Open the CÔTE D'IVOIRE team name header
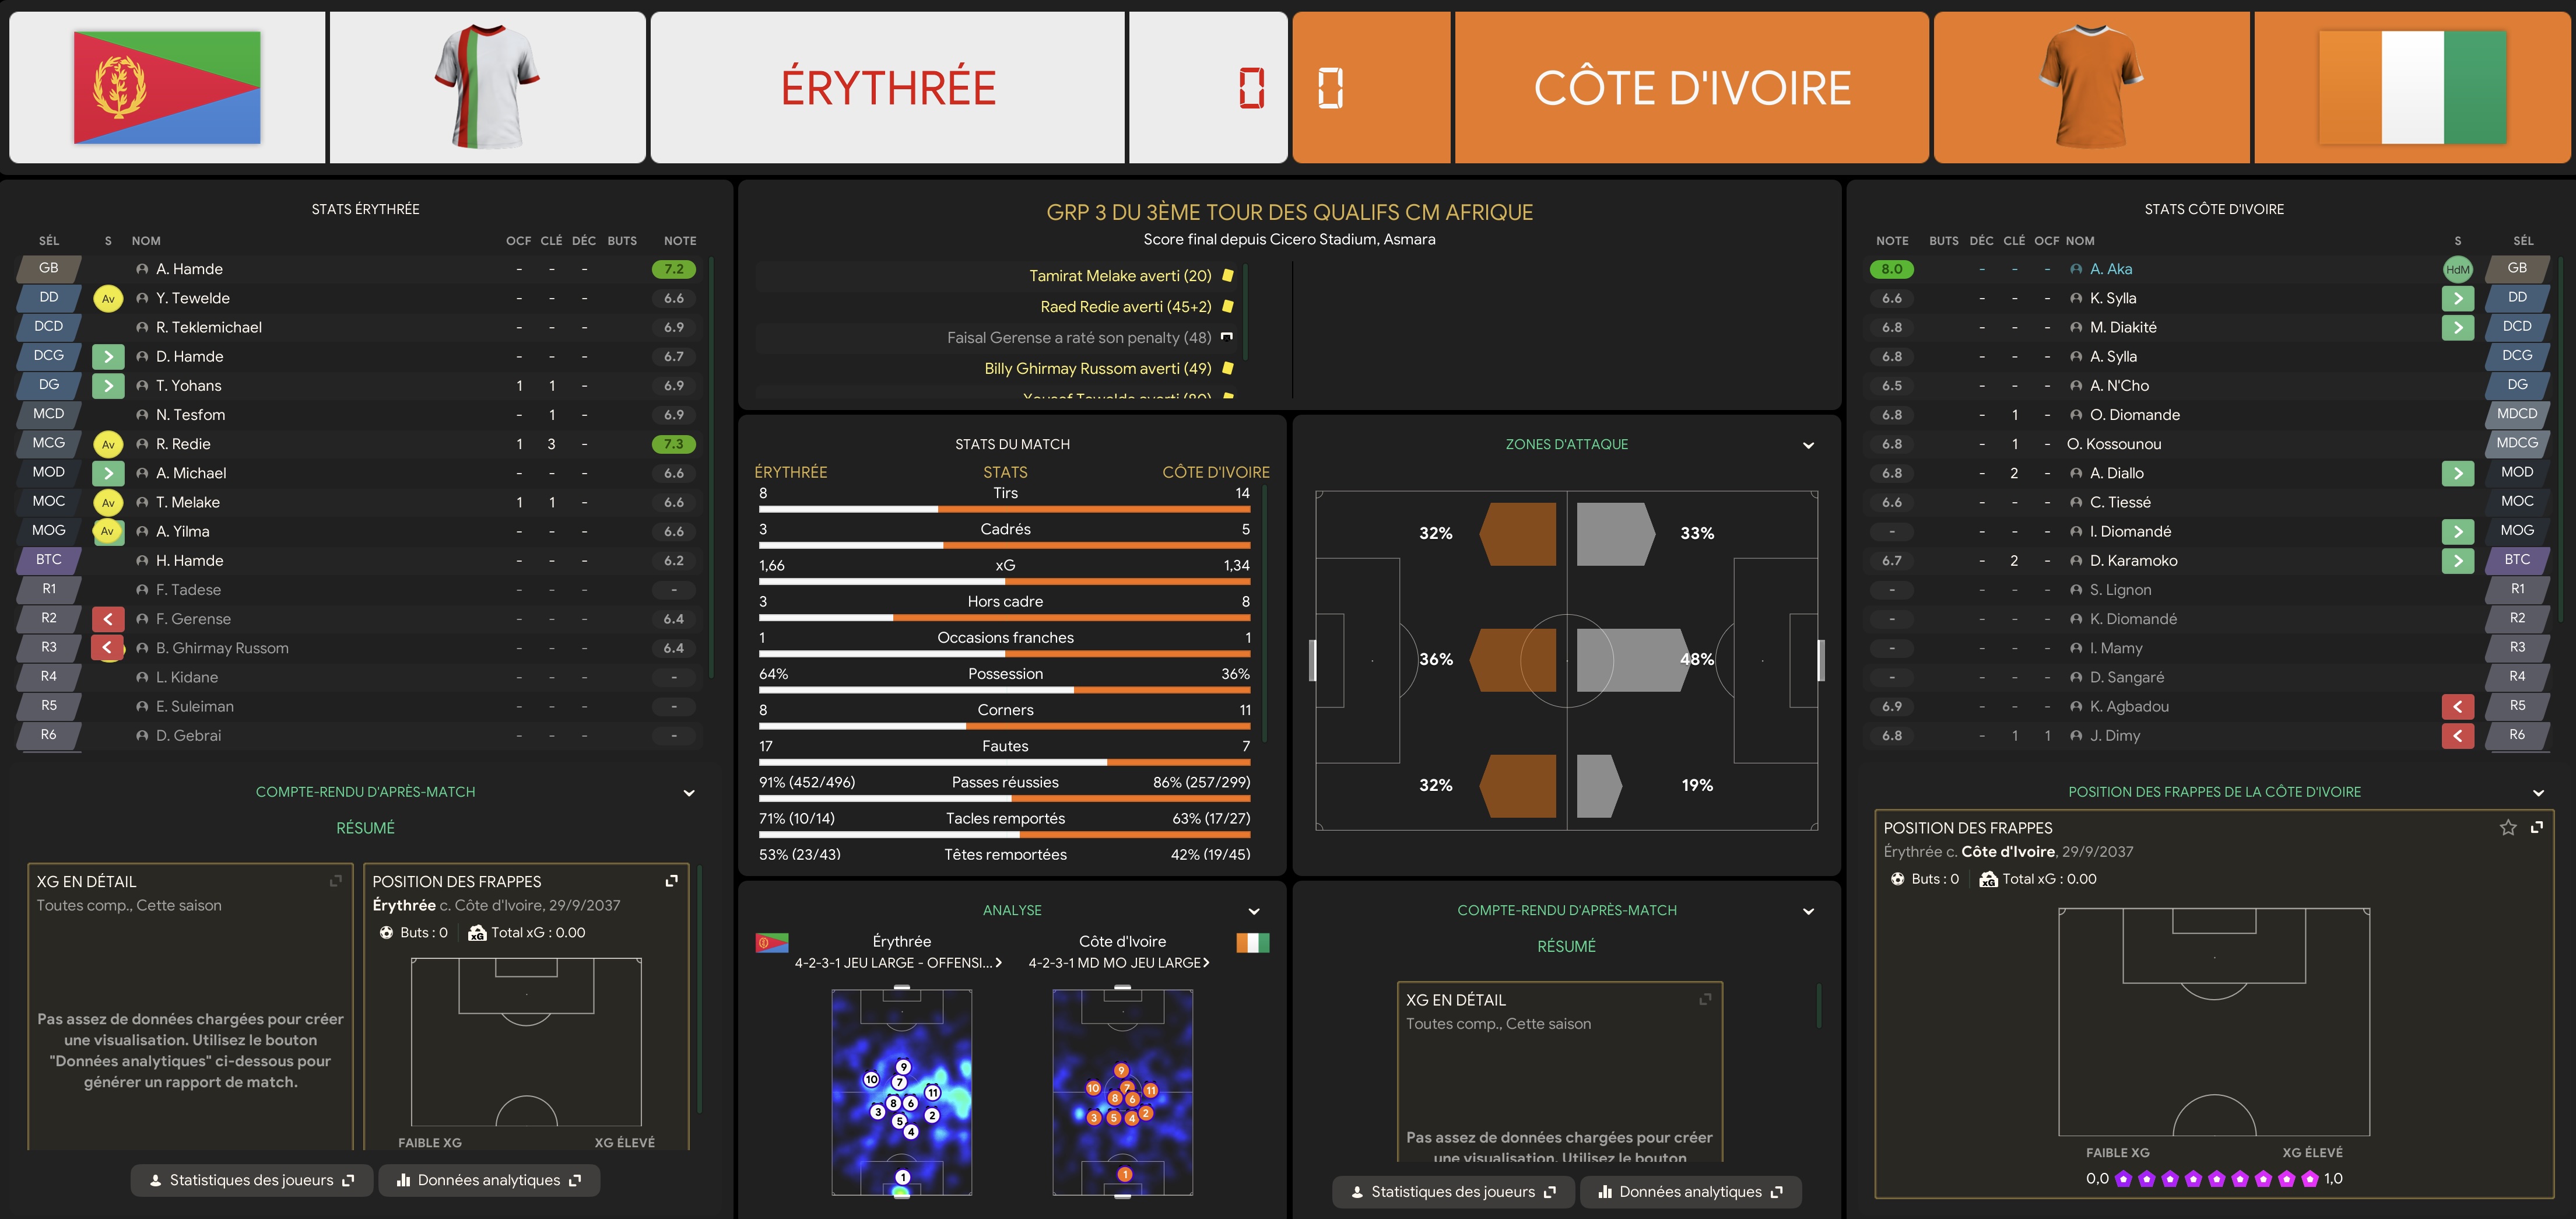Viewport: 2576px width, 1219px height. (1692, 88)
